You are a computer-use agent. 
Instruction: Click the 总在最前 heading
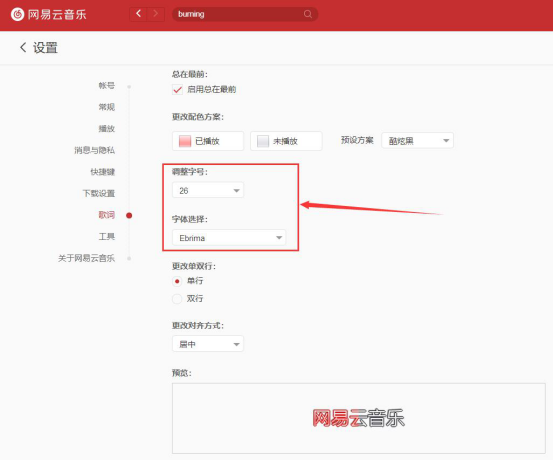tap(190, 74)
